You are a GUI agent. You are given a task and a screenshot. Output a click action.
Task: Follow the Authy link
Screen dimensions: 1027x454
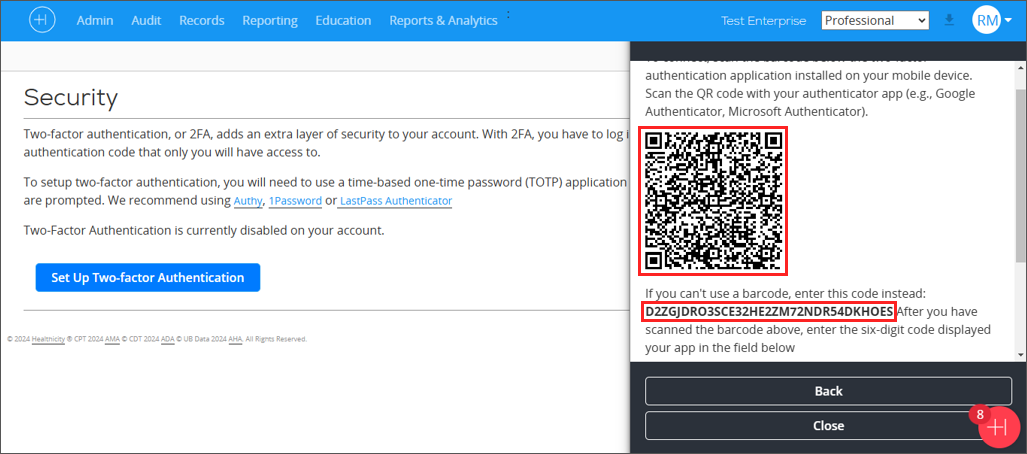248,201
